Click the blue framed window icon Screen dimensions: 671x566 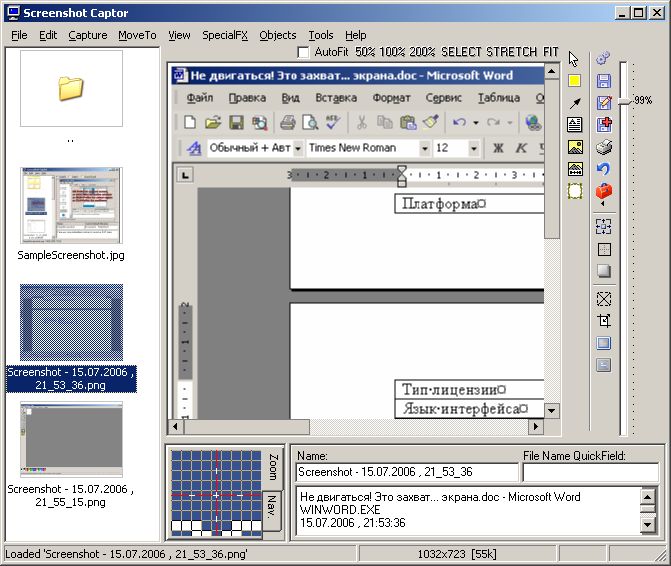coord(604,343)
